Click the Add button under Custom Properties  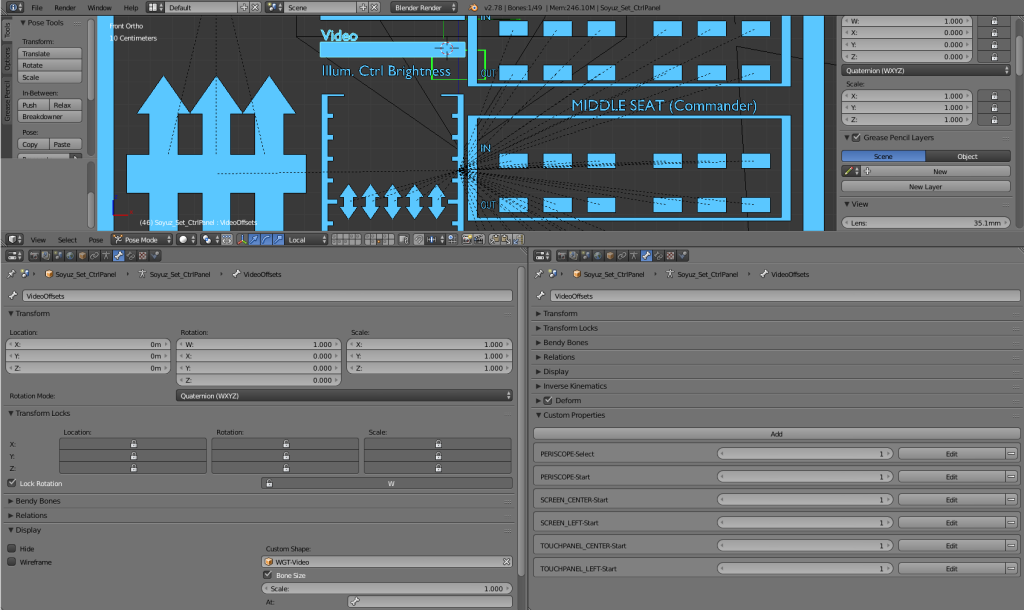pyautogui.click(x=775, y=433)
